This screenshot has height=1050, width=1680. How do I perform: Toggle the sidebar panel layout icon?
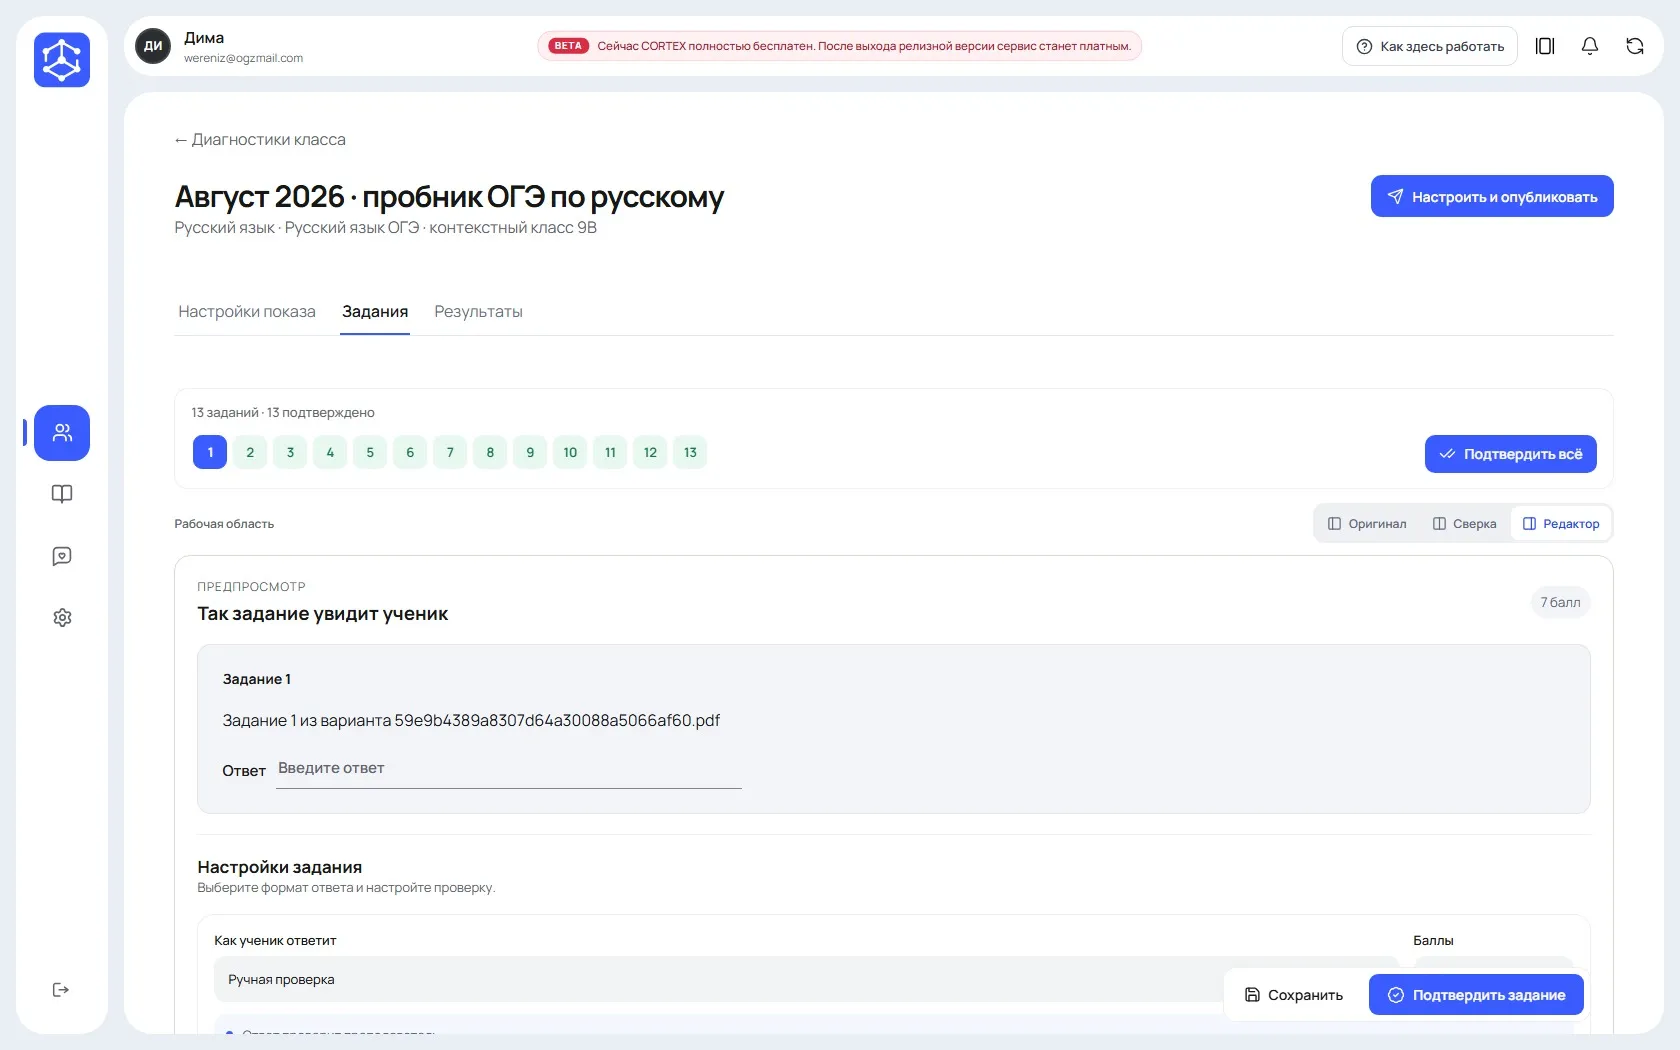pyautogui.click(x=1545, y=46)
